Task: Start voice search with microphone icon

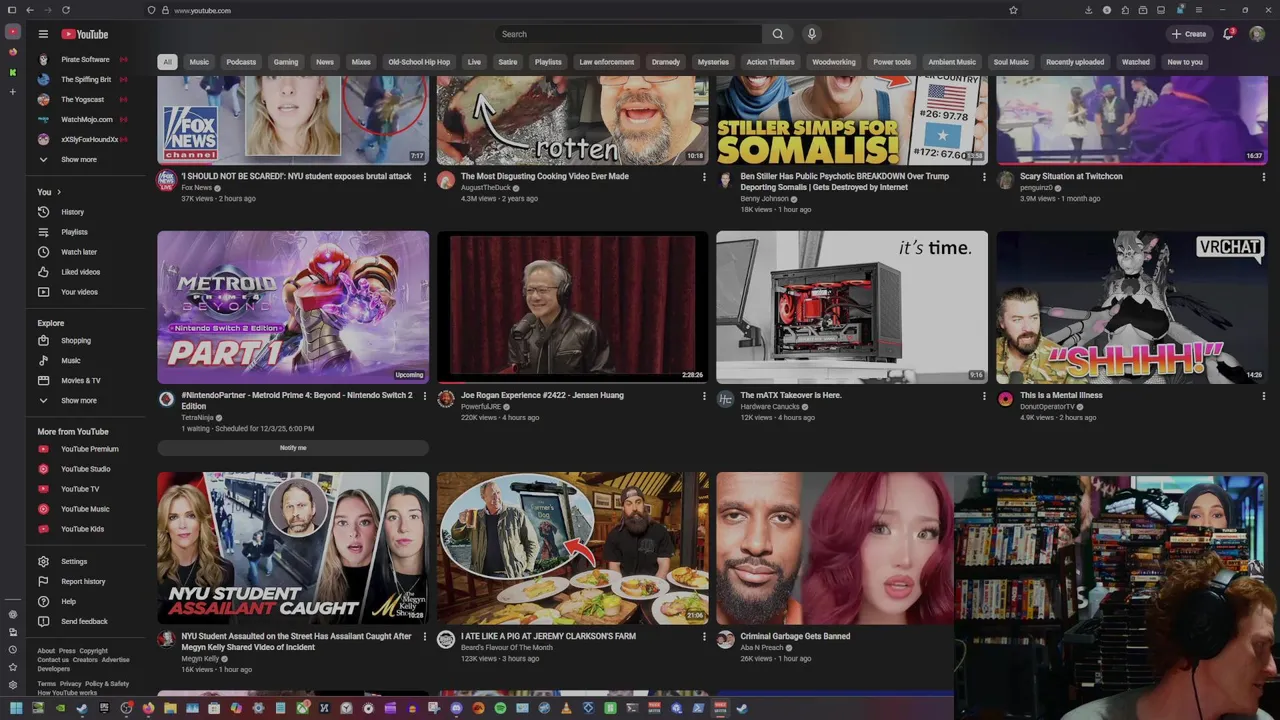Action: [x=811, y=34]
